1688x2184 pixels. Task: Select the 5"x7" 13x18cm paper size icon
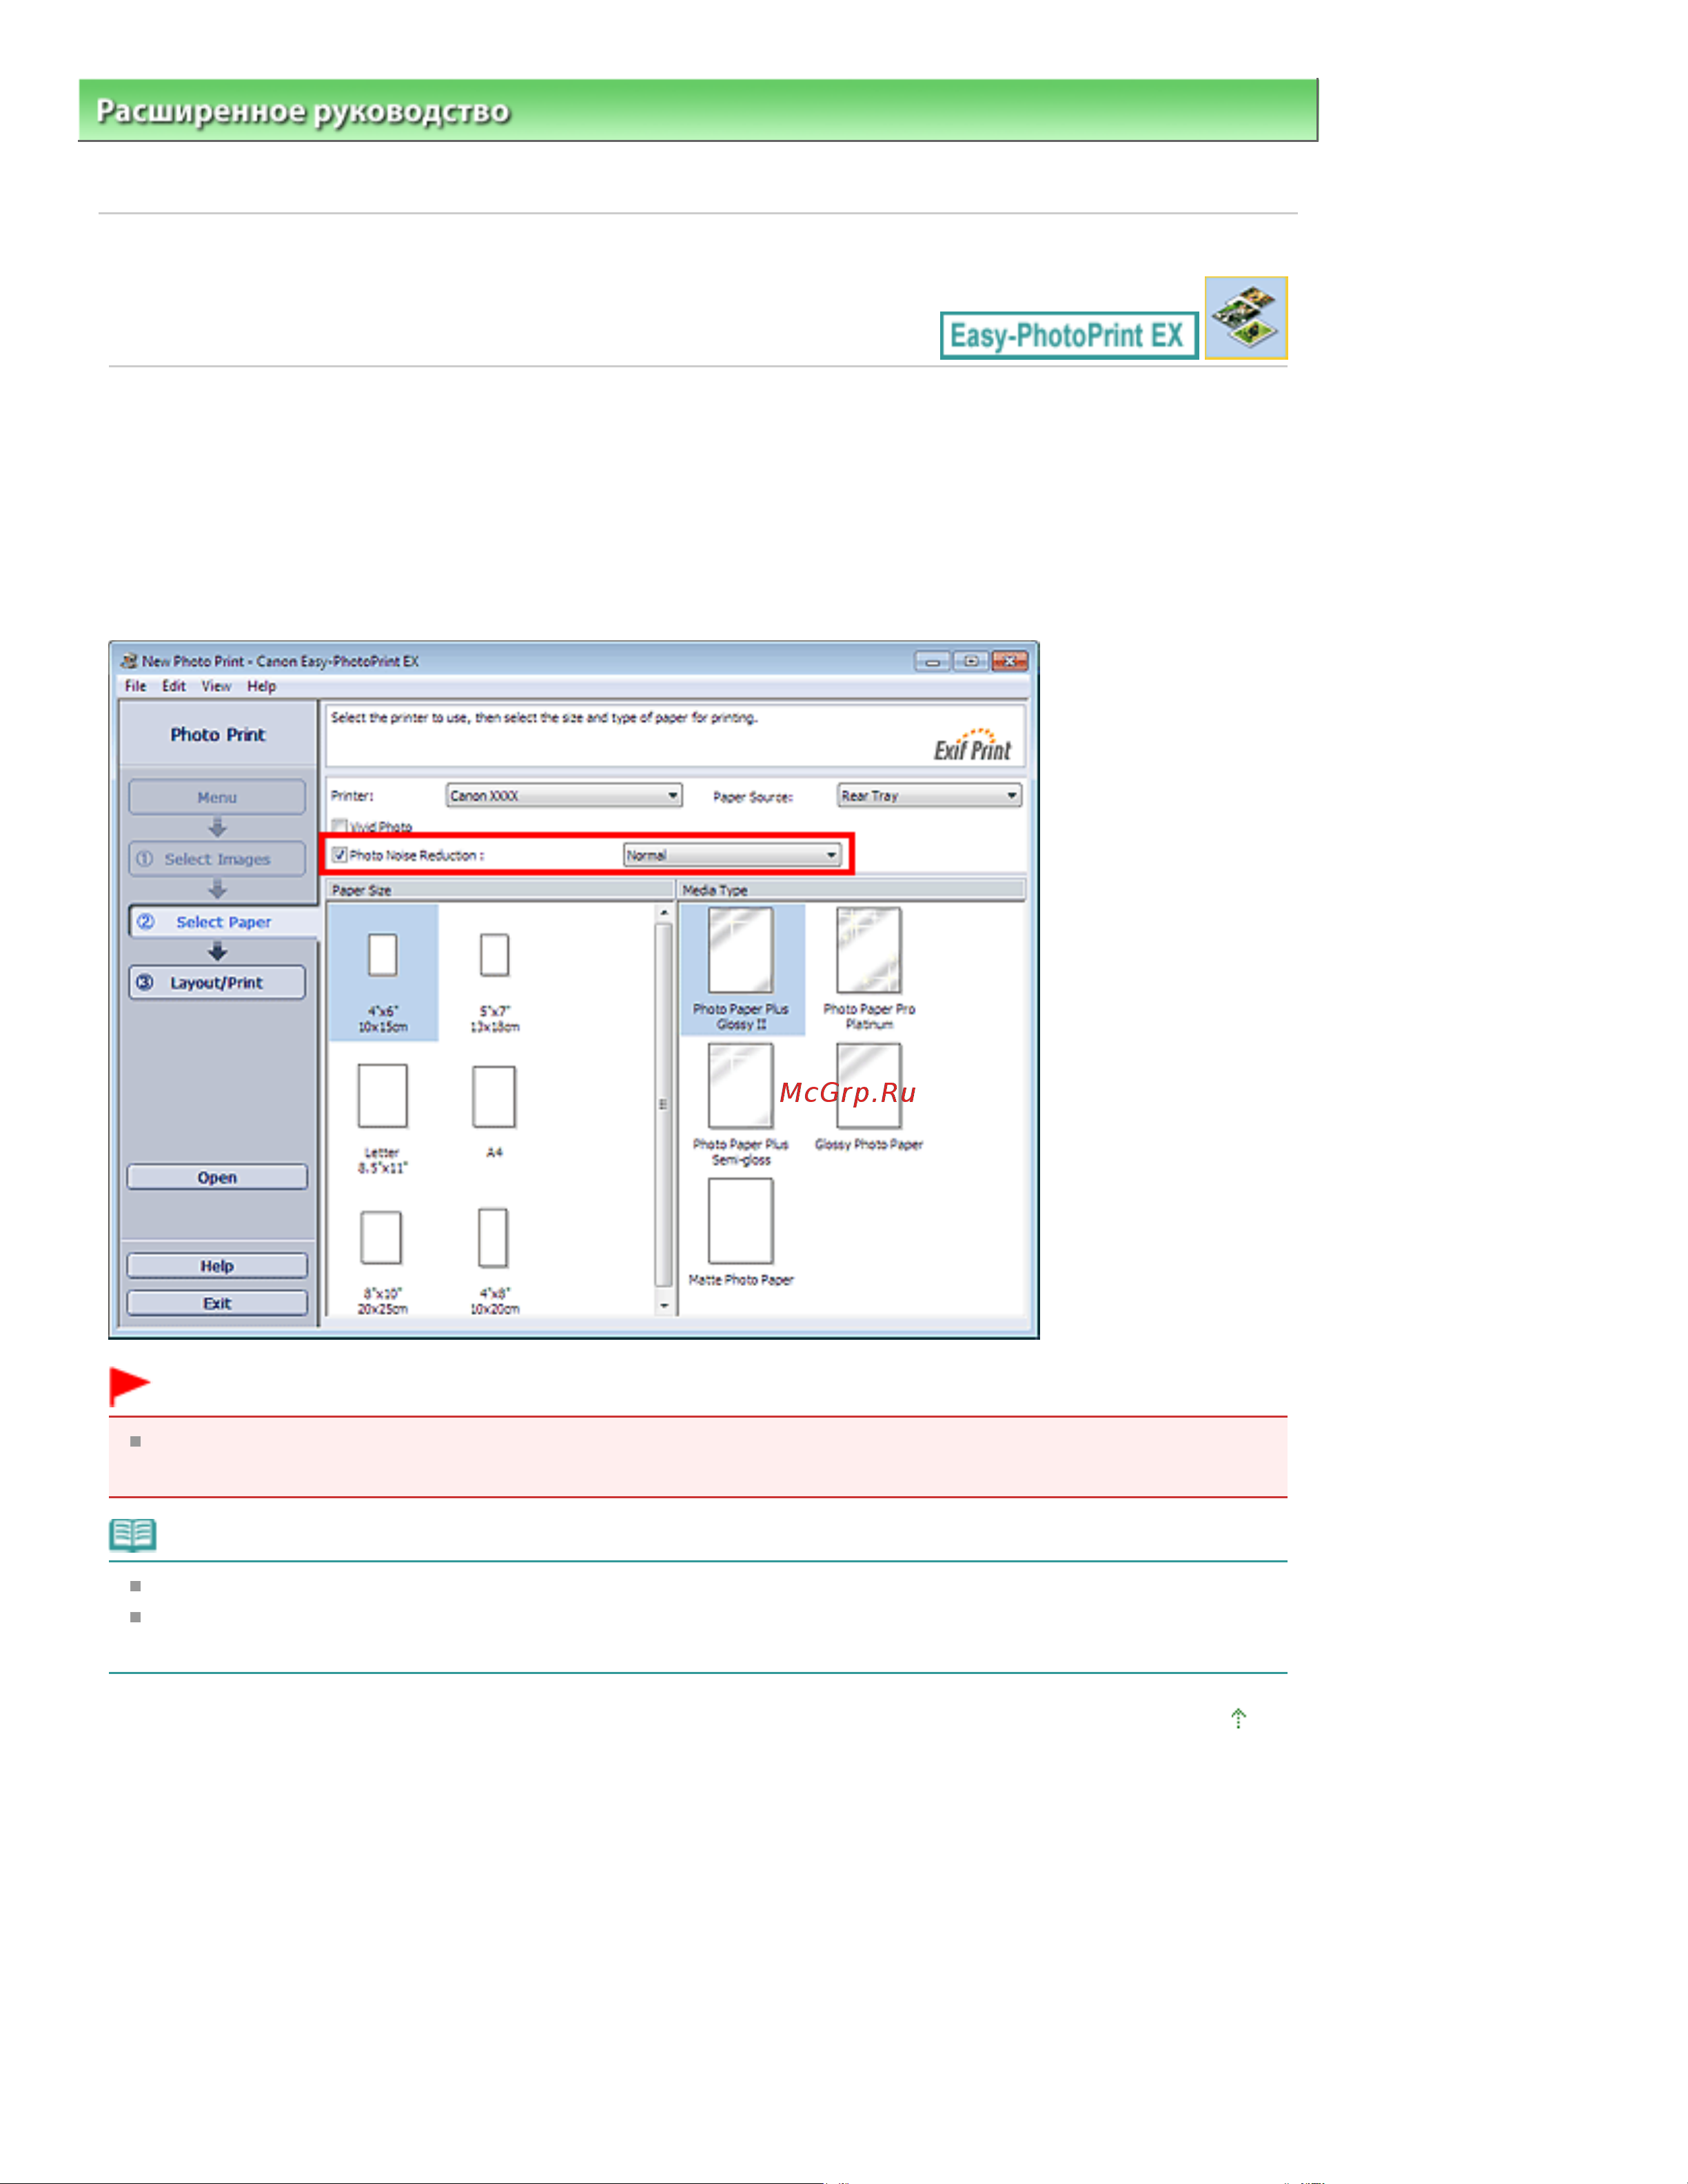pos(494,955)
